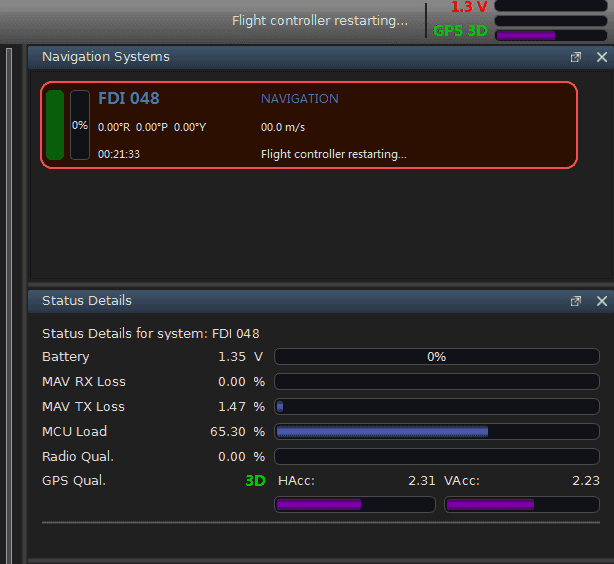Click the HAcc purple accuracy bar

tap(355, 505)
